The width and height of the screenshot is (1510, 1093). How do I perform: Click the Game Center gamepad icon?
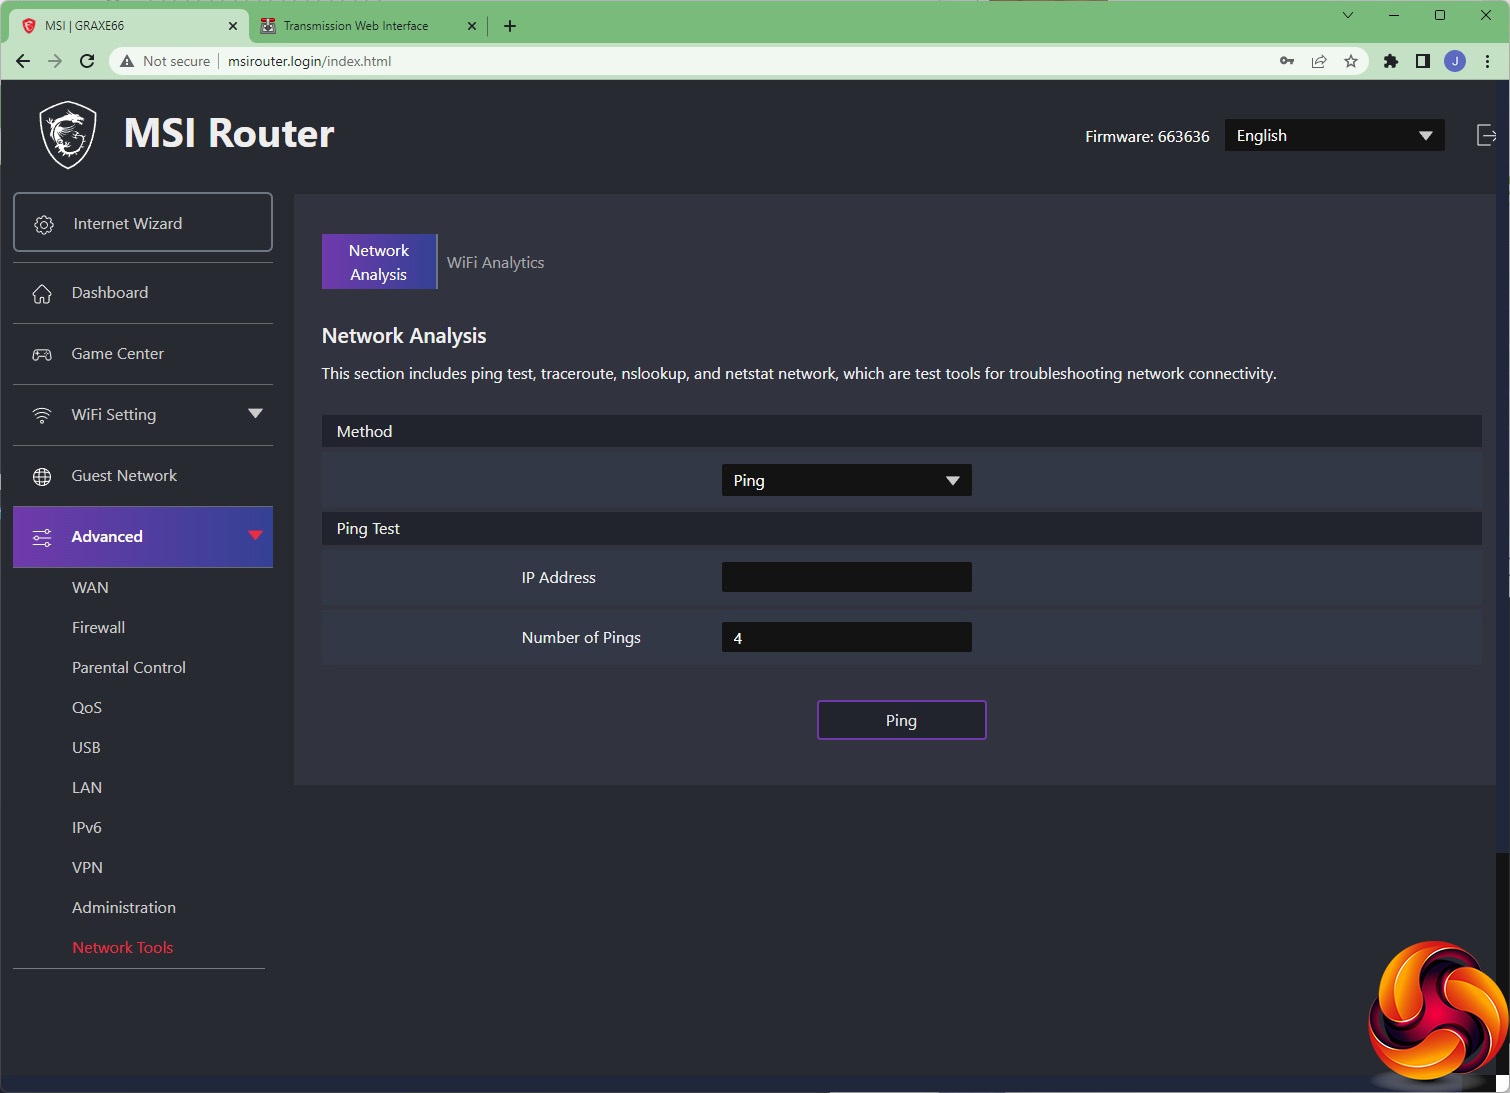click(x=42, y=354)
